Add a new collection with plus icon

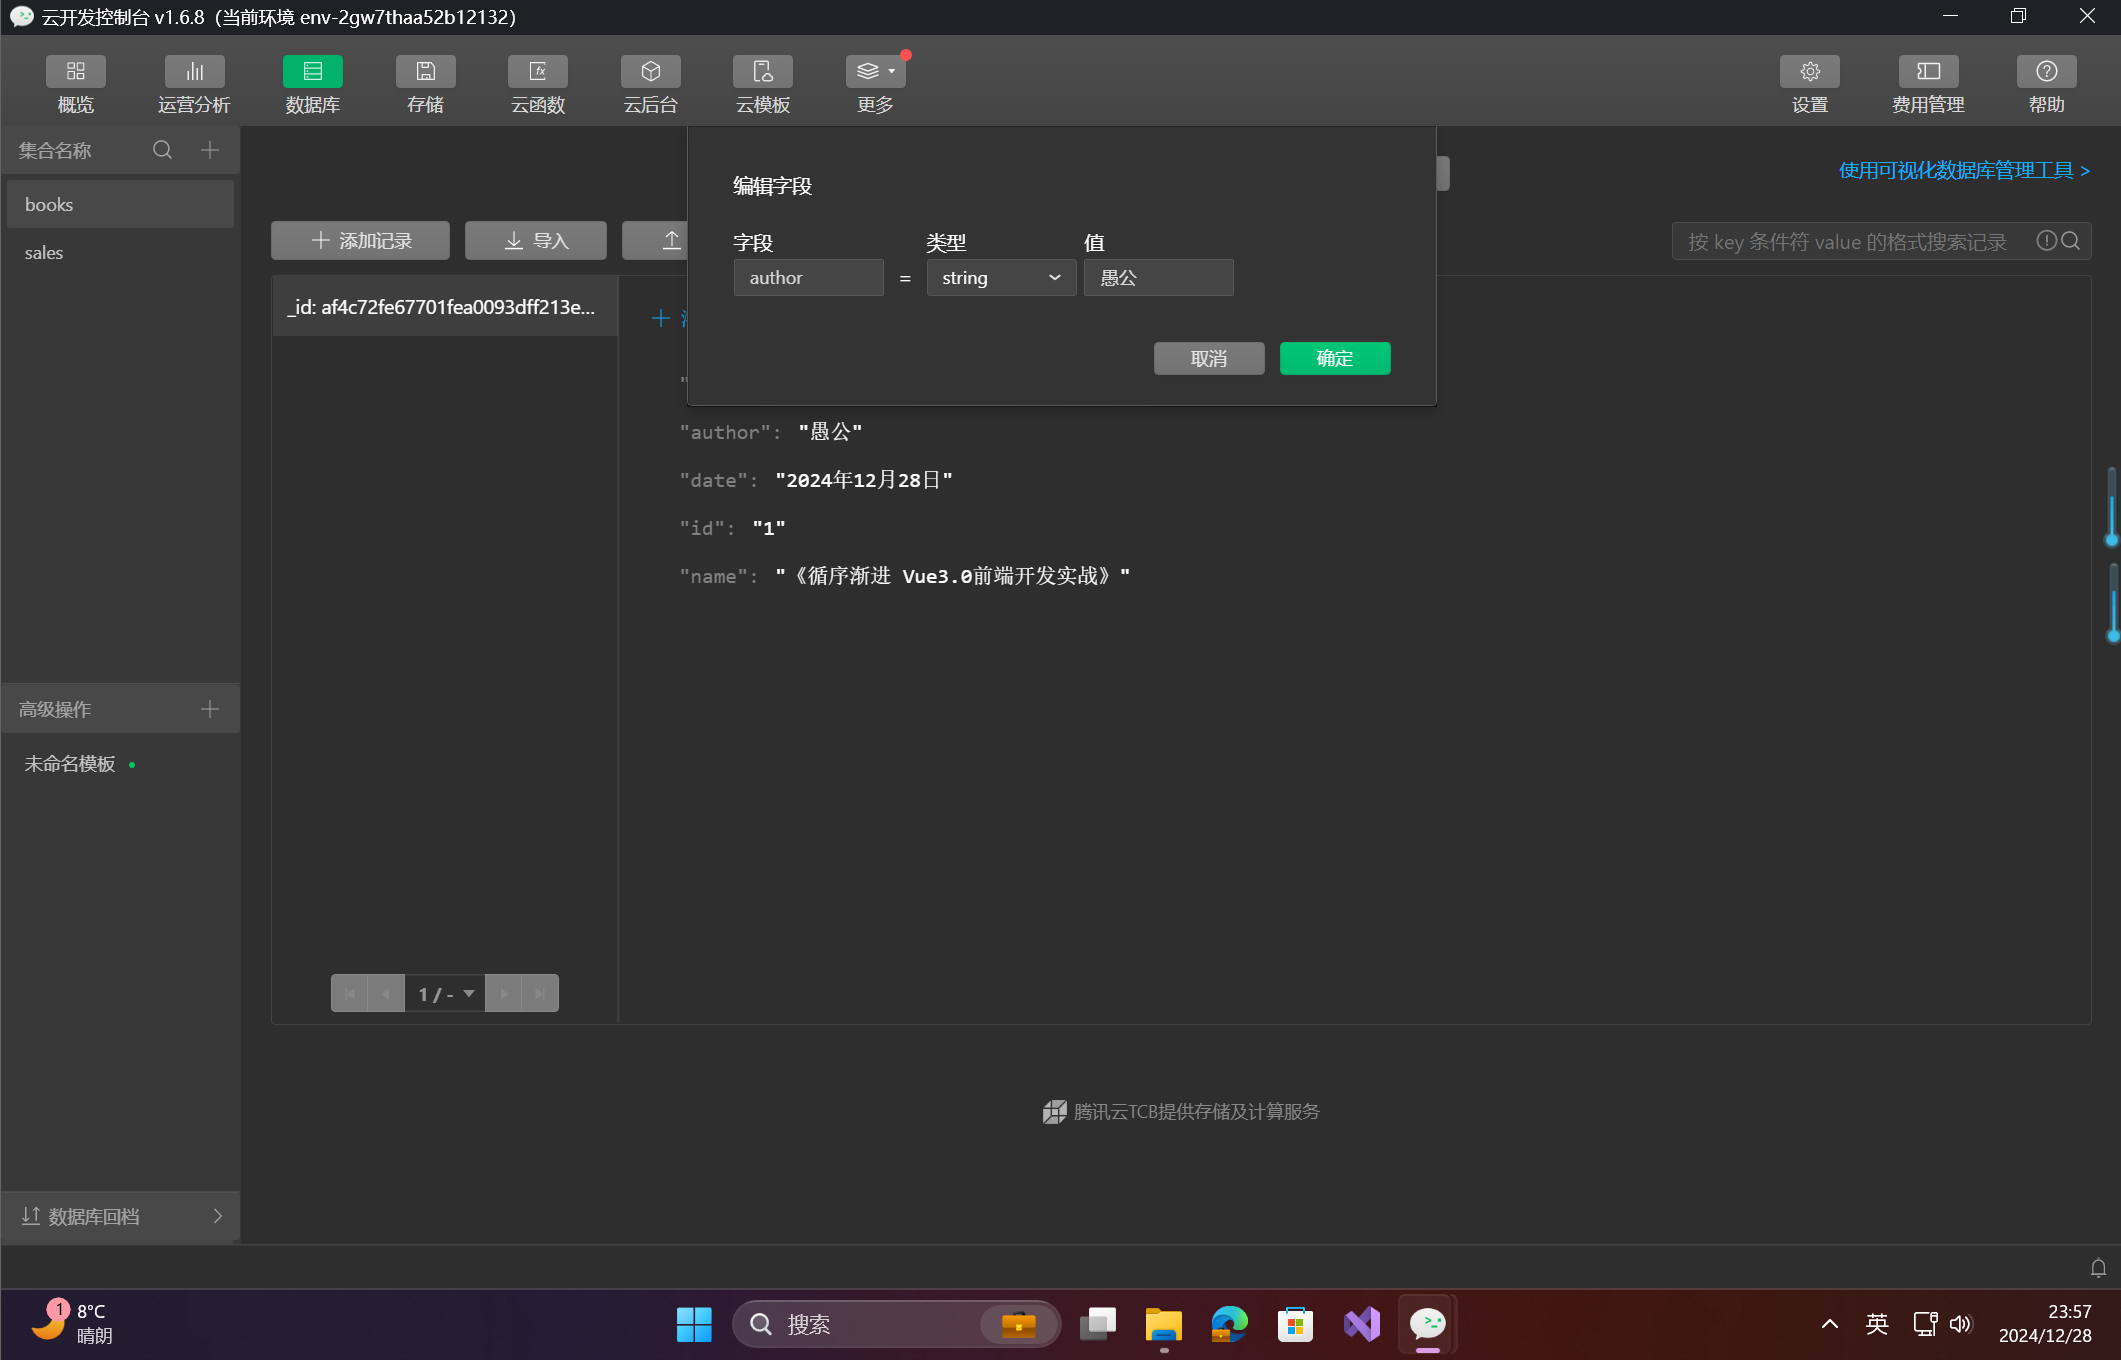pos(210,150)
